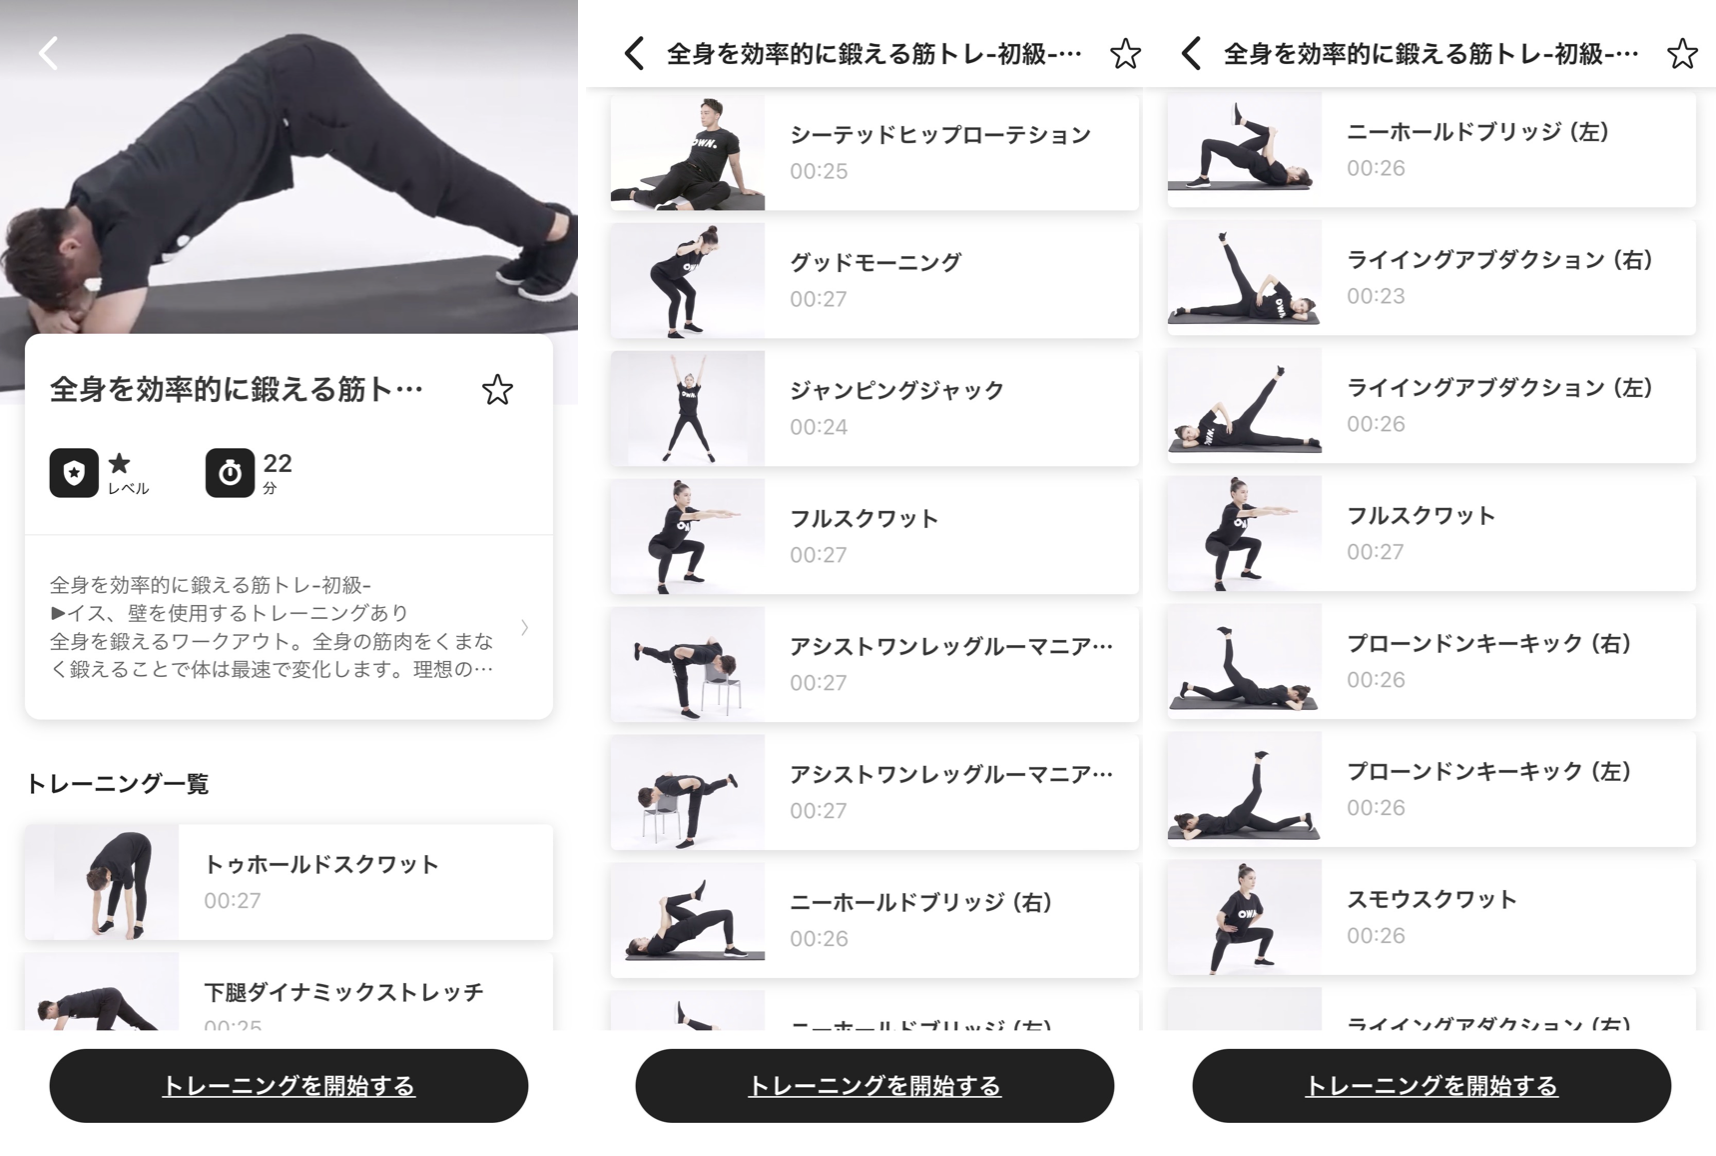Viewport: 1716px width, 1156px height.
Task: Select プローンドンキーキック (右) exercise
Action: coord(1432,661)
